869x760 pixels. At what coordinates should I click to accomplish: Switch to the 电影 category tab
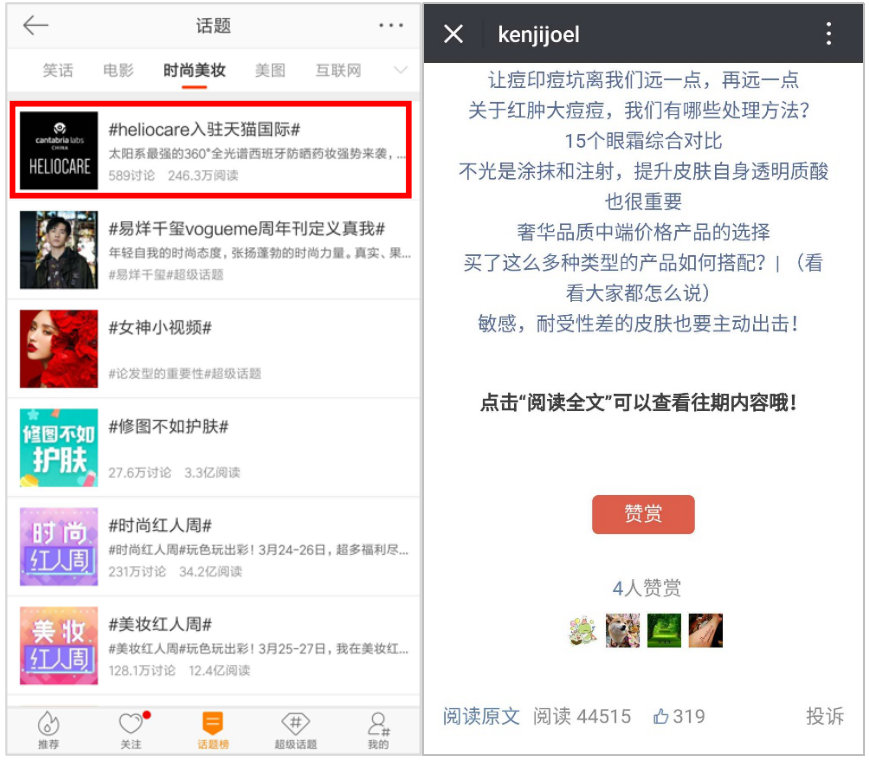(118, 71)
